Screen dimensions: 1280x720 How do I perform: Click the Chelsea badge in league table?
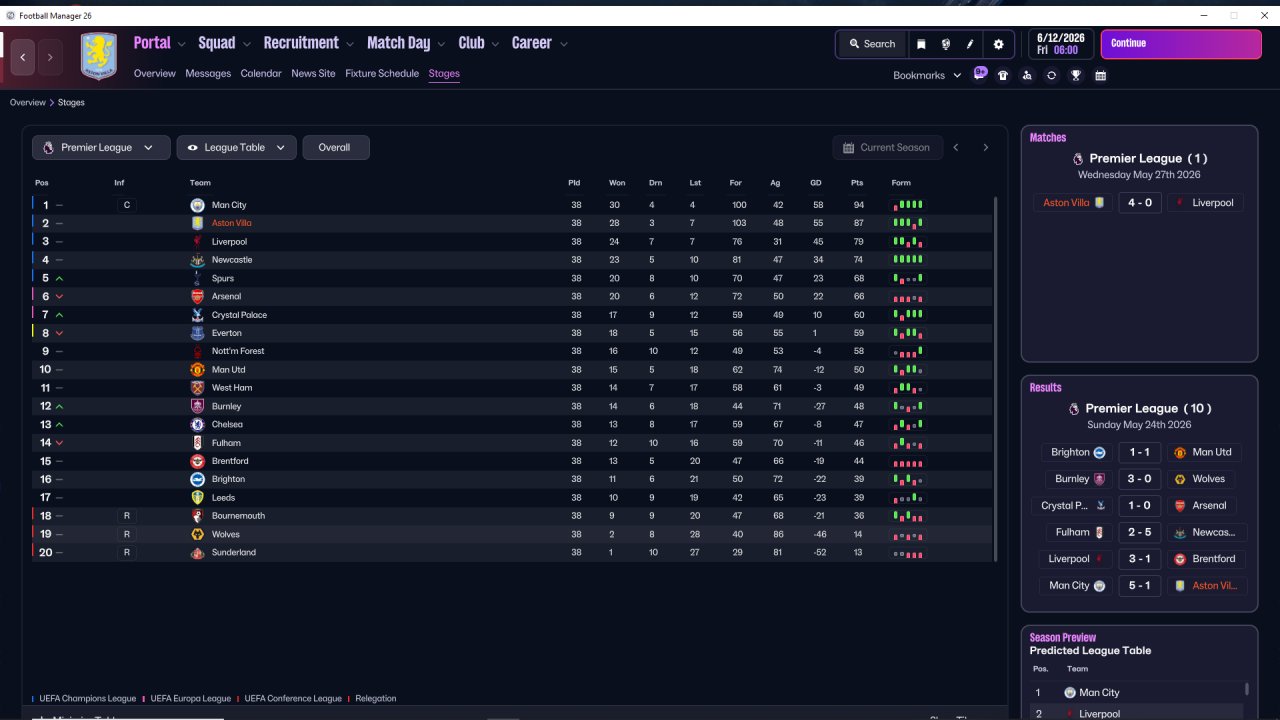(x=197, y=424)
